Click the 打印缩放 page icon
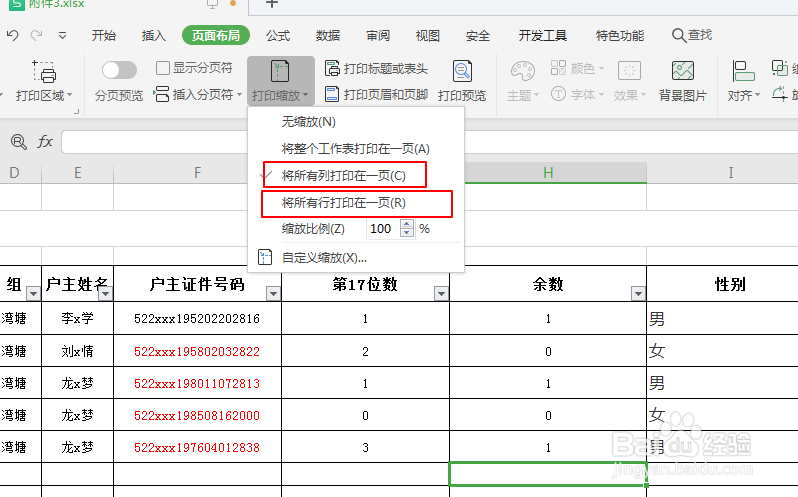798x497 pixels. 279,71
